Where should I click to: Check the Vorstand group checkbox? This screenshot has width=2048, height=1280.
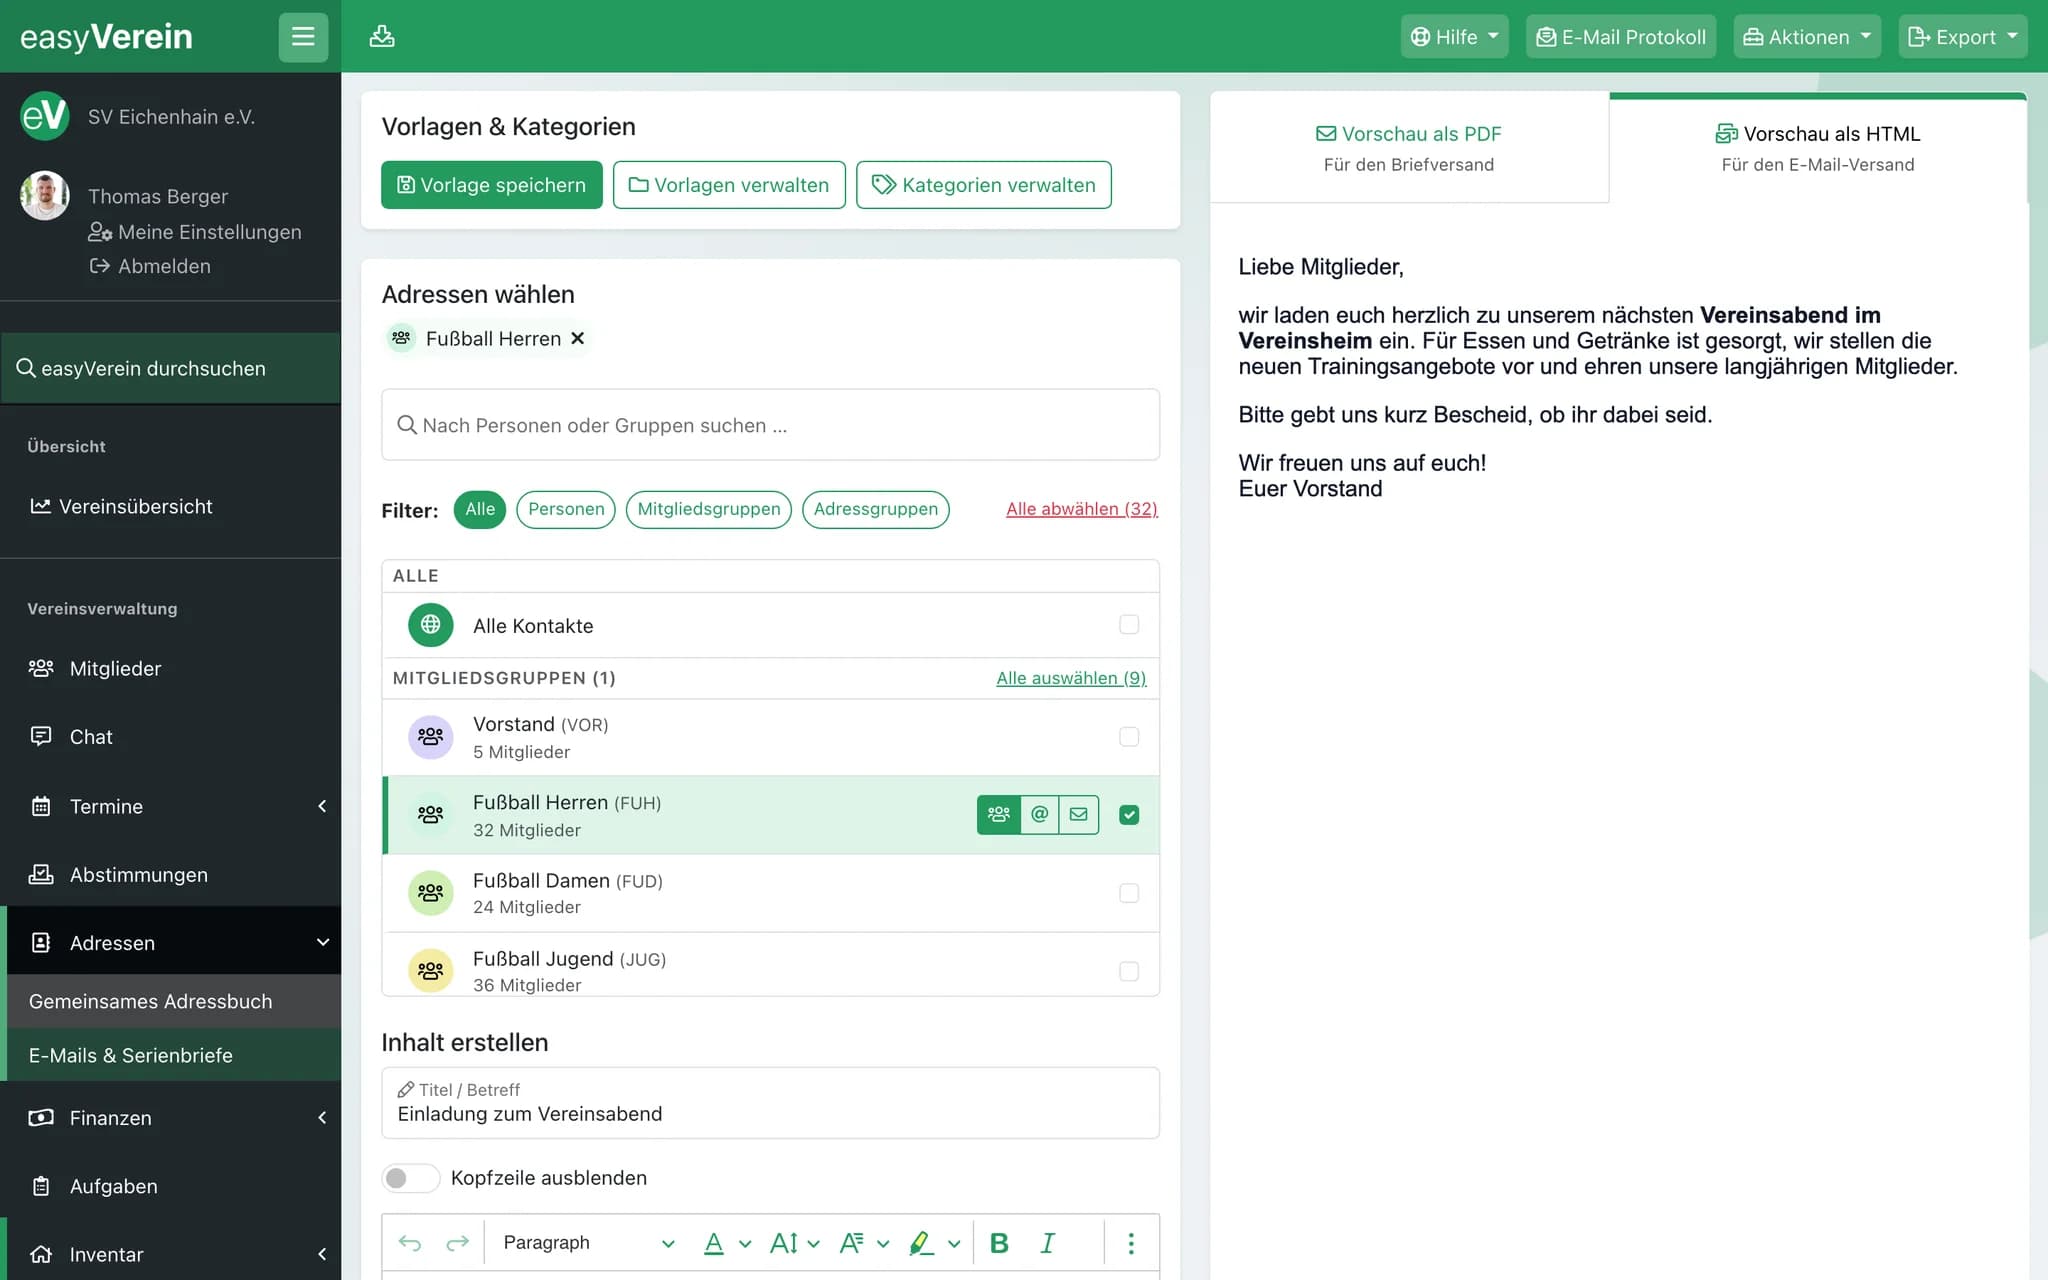coord(1129,737)
